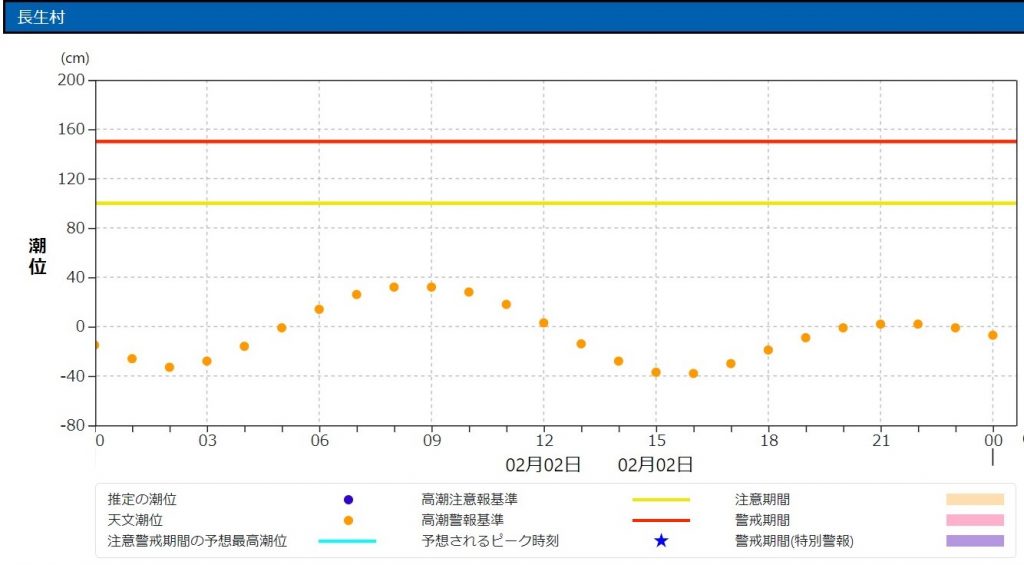Click the tide data point at 12 hours
The width and height of the screenshot is (1024, 565).
tap(543, 323)
